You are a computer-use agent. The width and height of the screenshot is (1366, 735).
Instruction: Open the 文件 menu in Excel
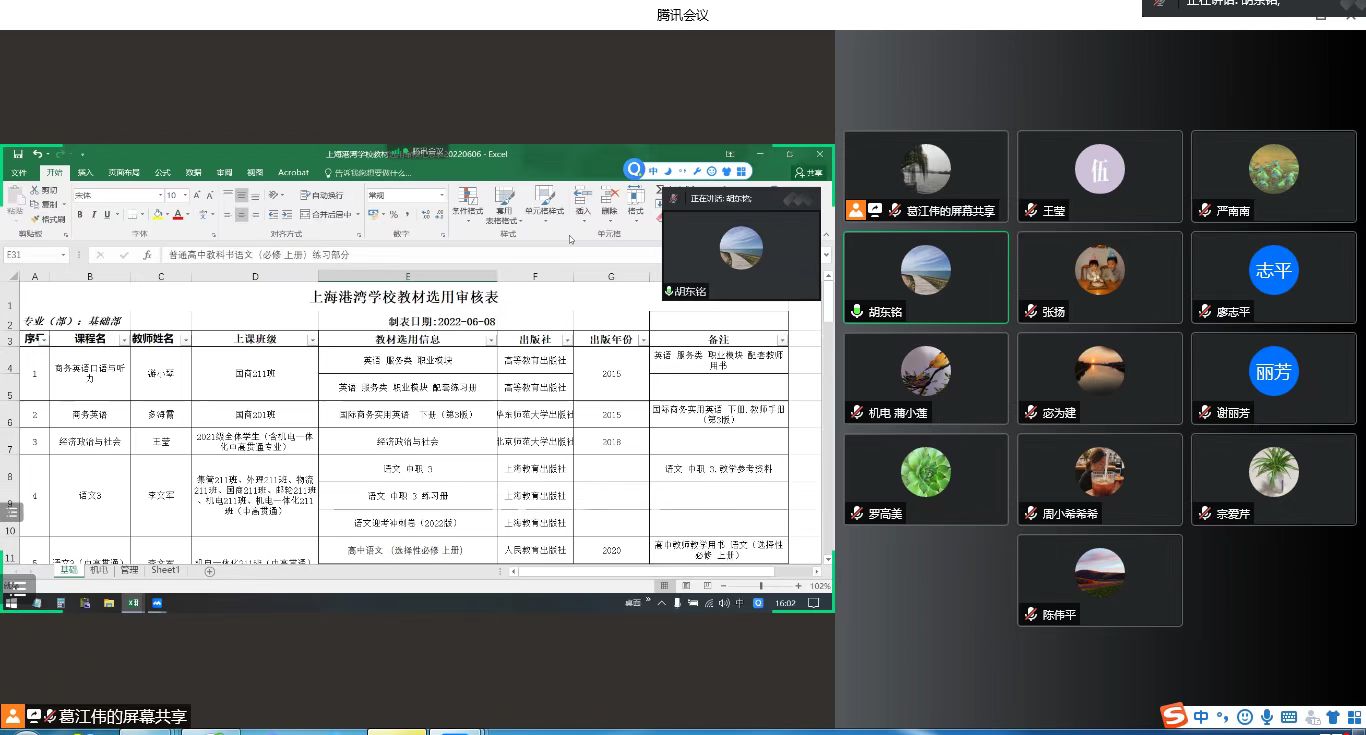[x=18, y=172]
